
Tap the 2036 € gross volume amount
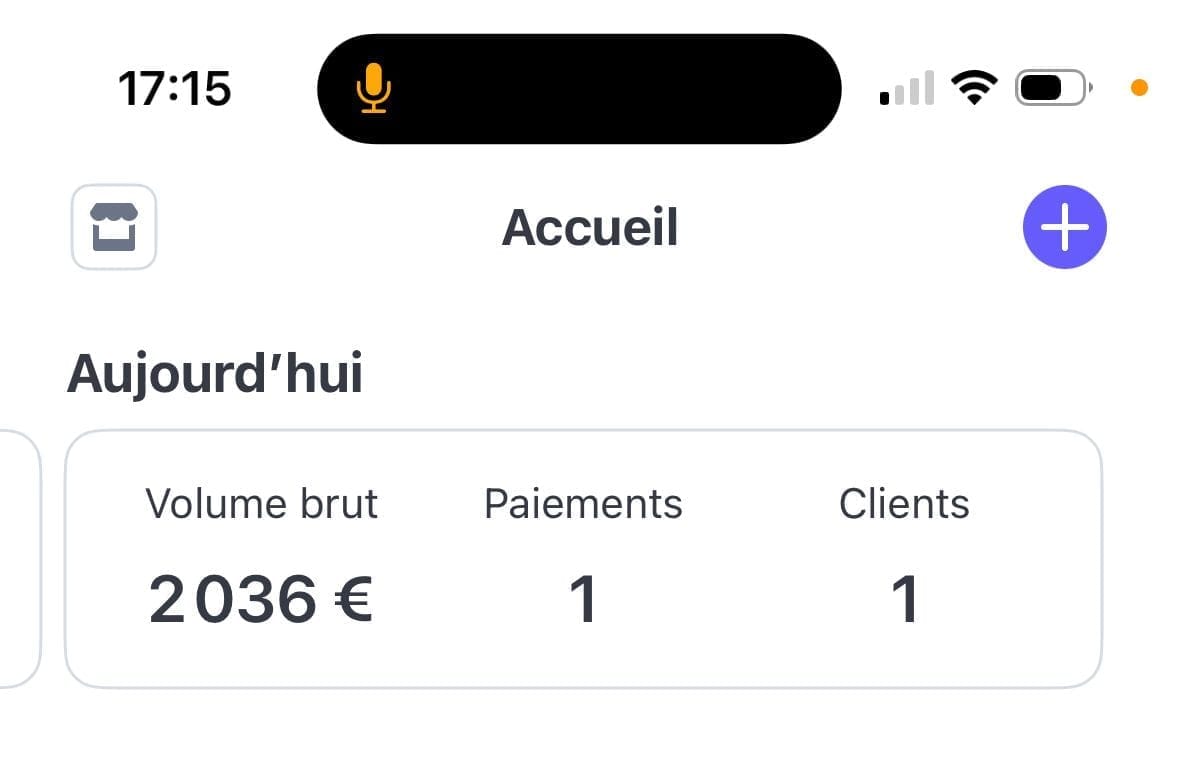coord(260,599)
